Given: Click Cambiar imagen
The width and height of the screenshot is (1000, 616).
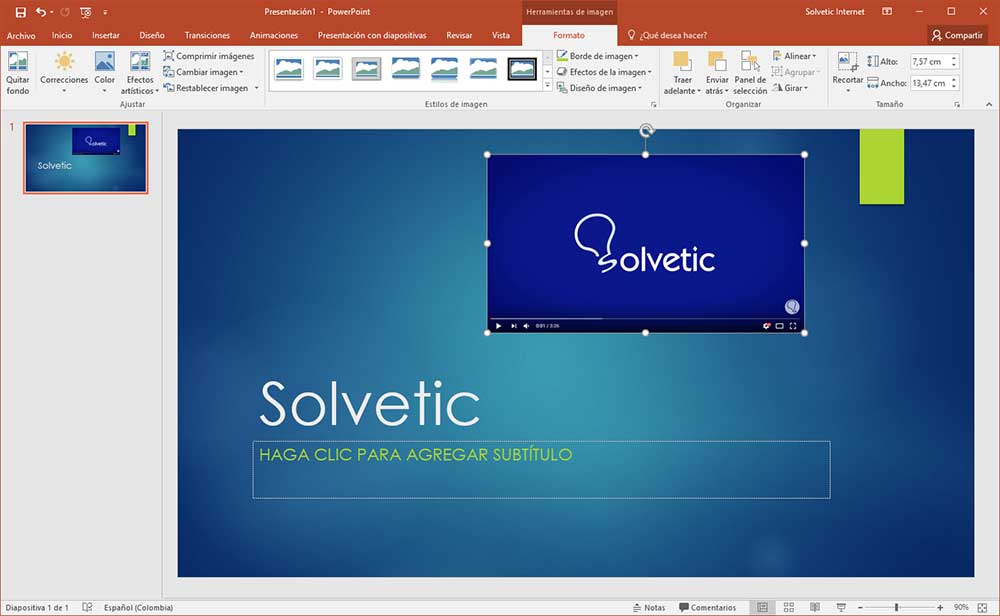Looking at the screenshot, I should coord(203,72).
